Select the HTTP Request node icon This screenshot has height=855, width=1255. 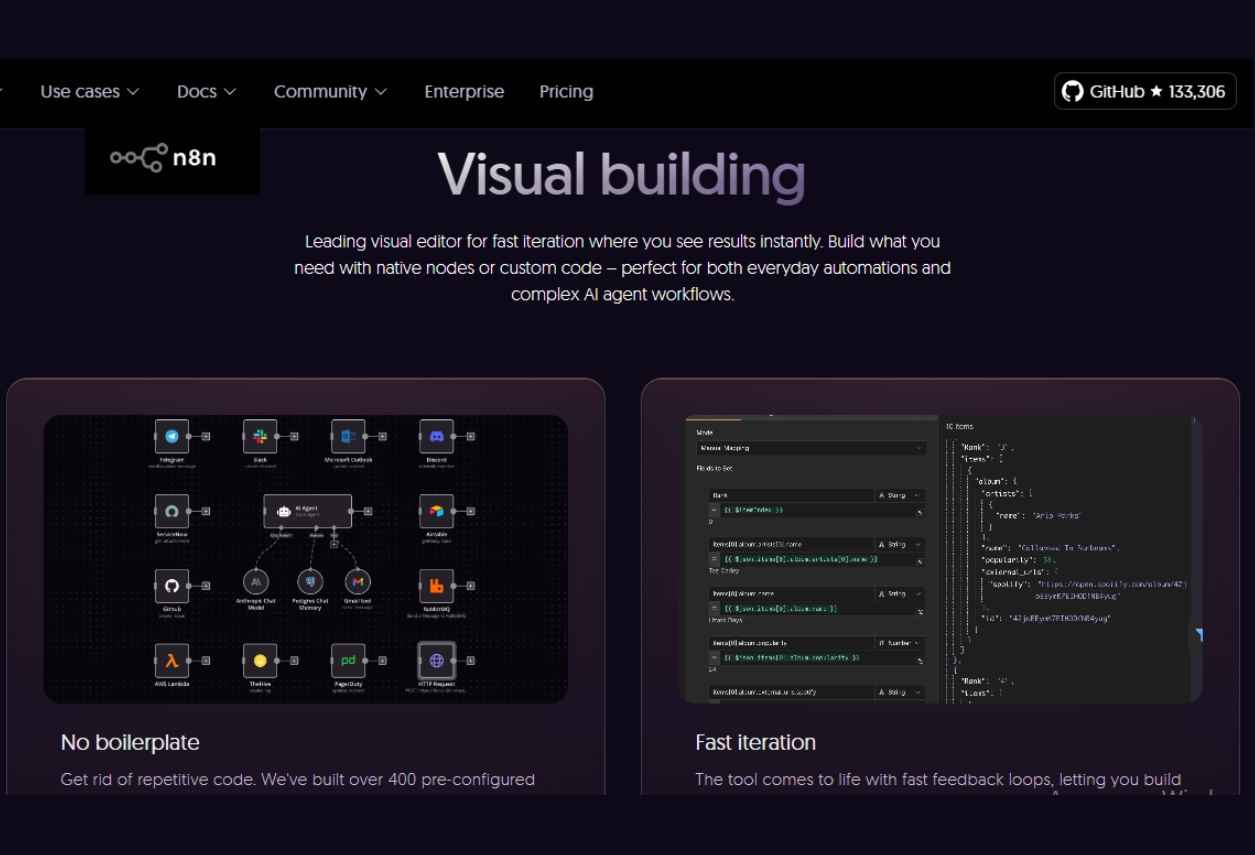click(x=436, y=660)
